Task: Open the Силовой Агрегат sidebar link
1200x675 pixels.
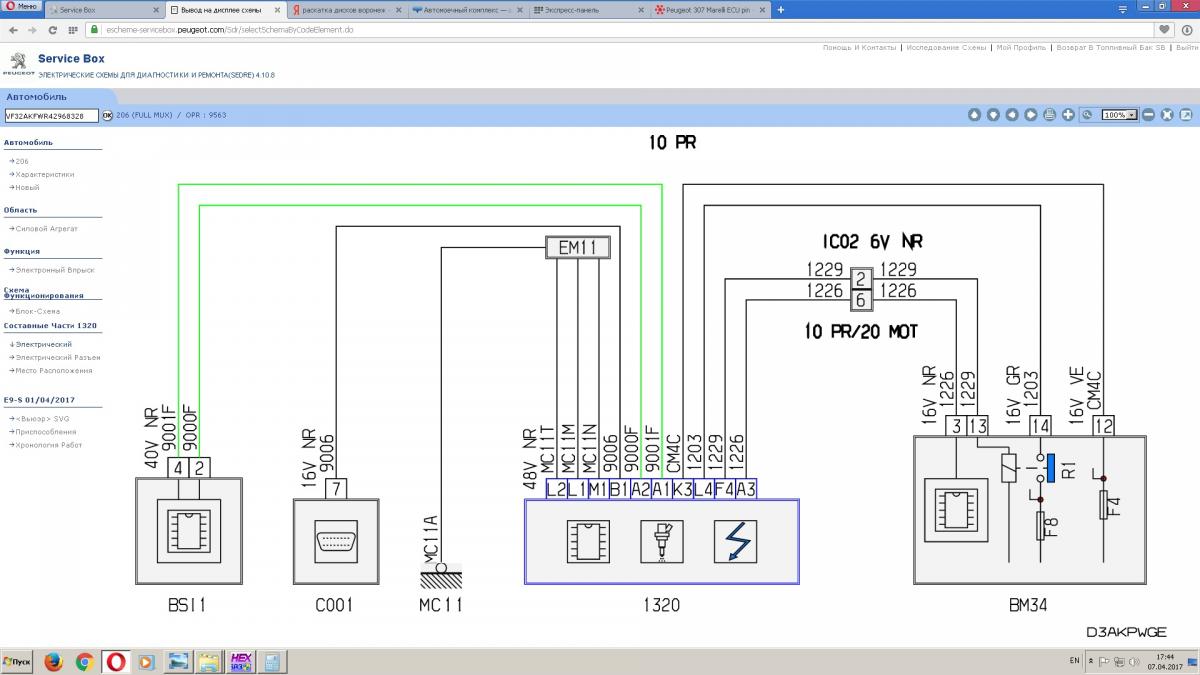Action: (46, 228)
